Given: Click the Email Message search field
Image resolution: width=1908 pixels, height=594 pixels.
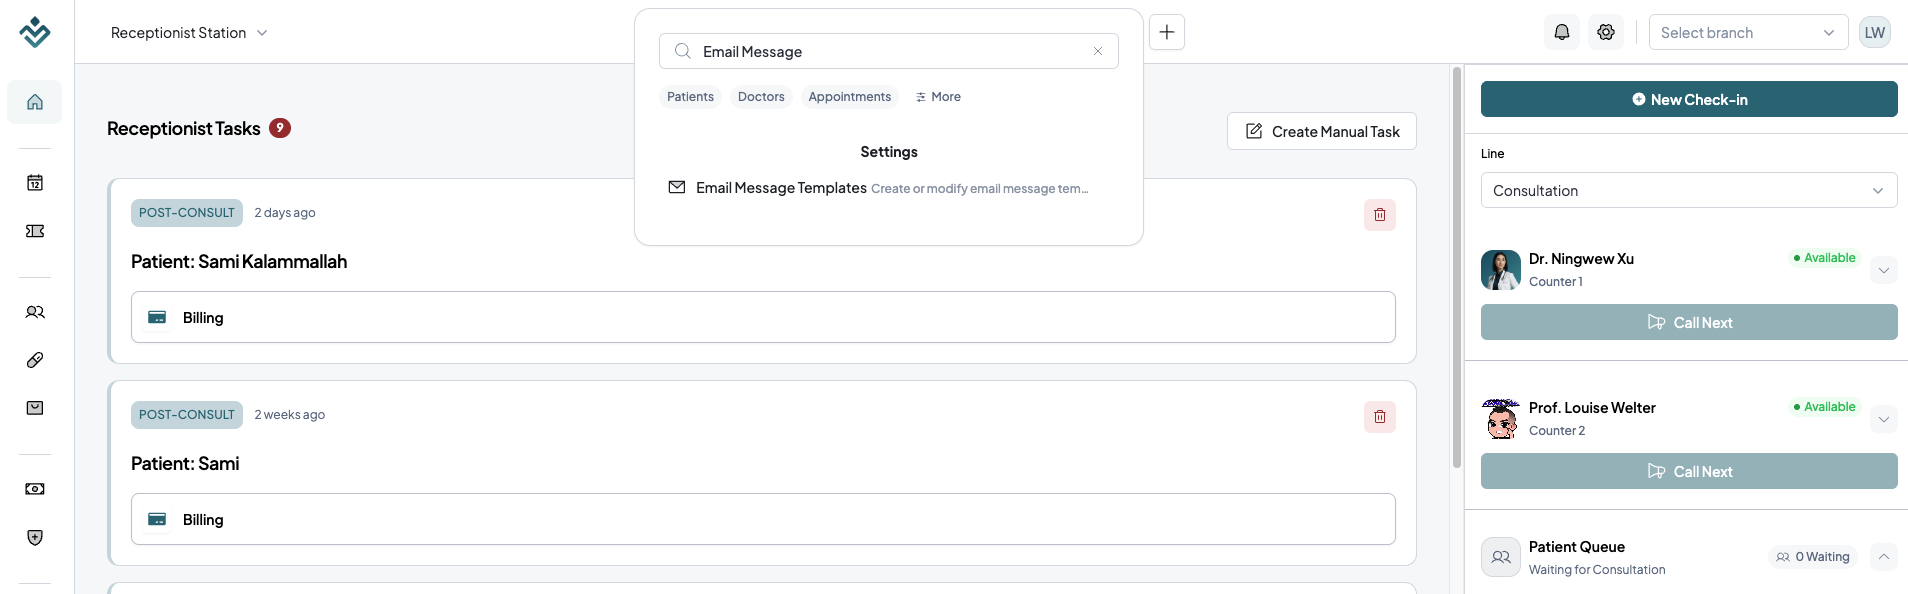Looking at the screenshot, I should point(889,51).
